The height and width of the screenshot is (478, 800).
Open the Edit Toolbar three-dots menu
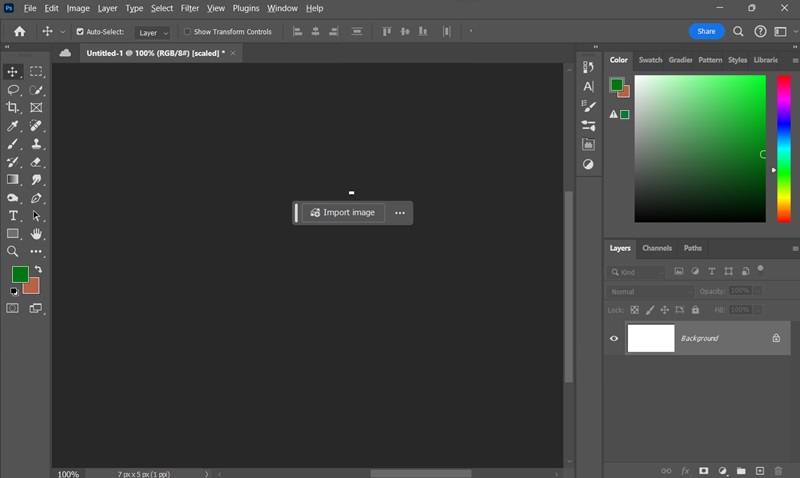(36, 251)
